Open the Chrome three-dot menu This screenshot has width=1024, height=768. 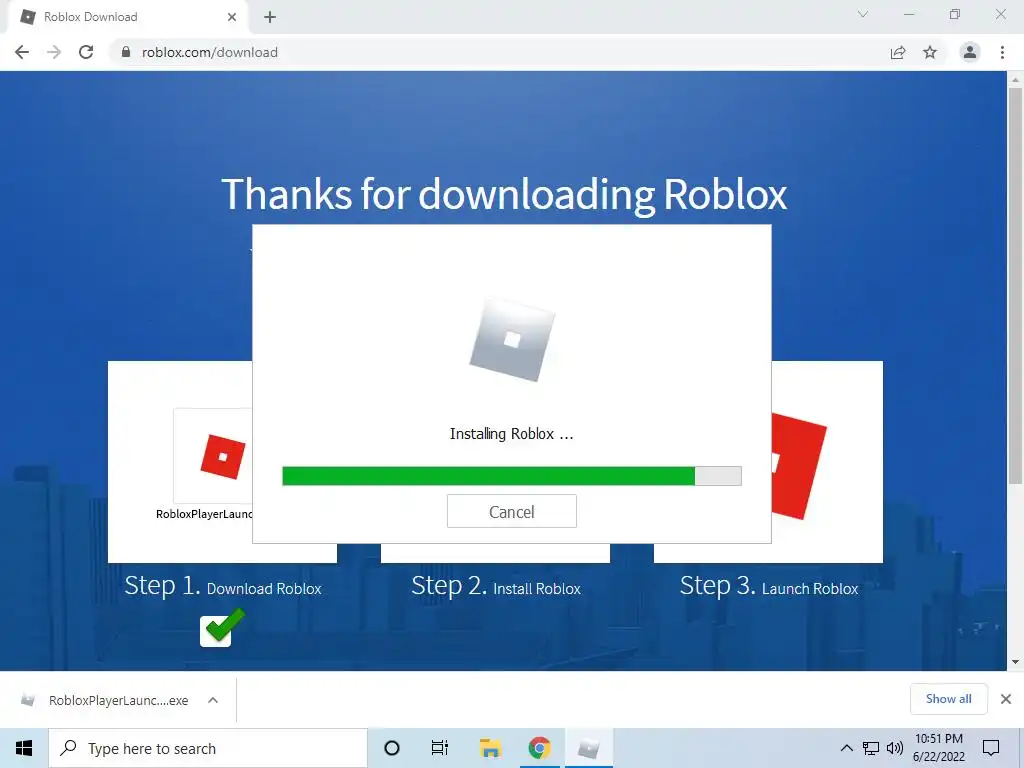[1002, 52]
